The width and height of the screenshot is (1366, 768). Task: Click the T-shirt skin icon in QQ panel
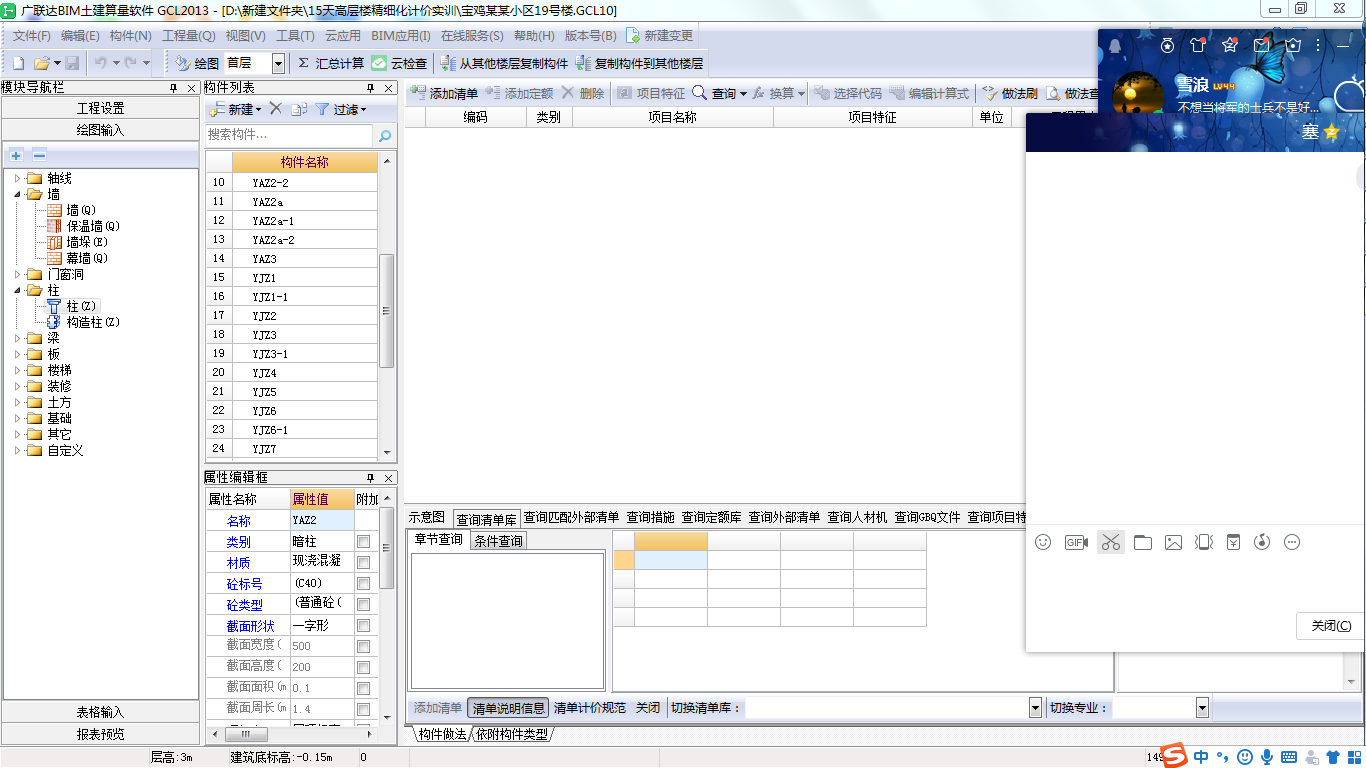(x=1198, y=45)
